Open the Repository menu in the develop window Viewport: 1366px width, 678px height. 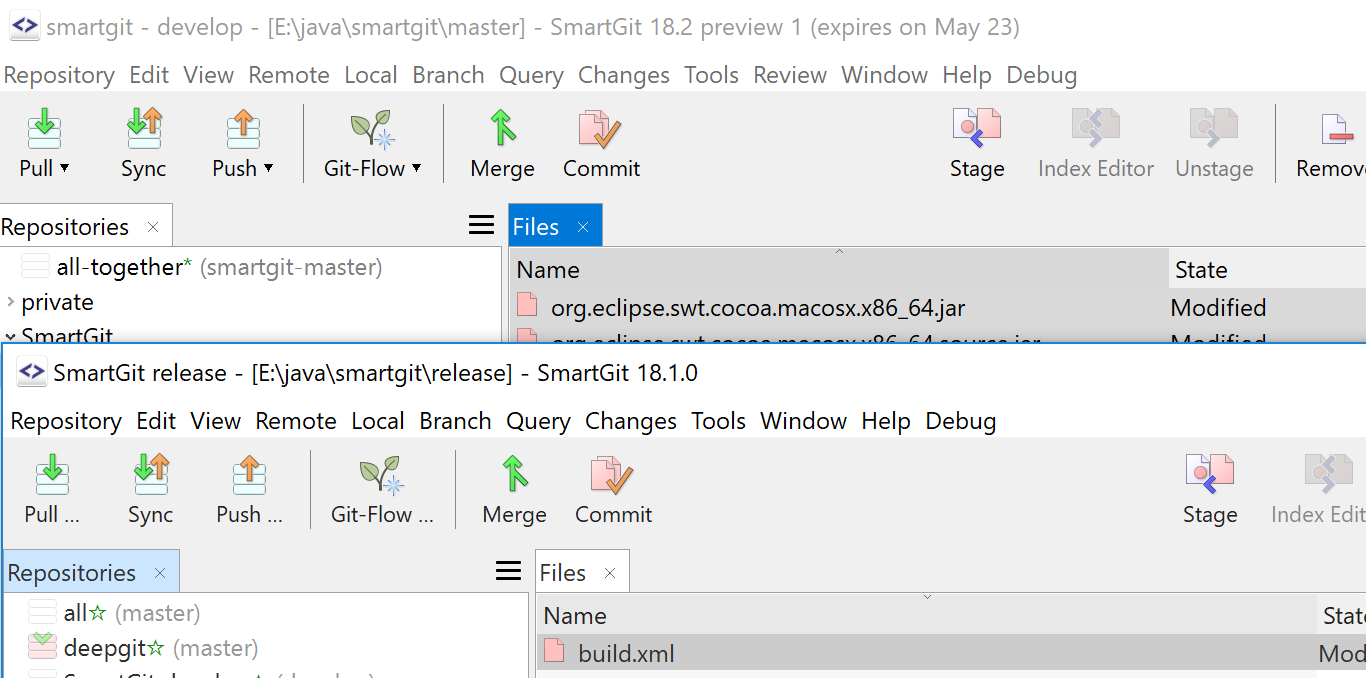(59, 75)
